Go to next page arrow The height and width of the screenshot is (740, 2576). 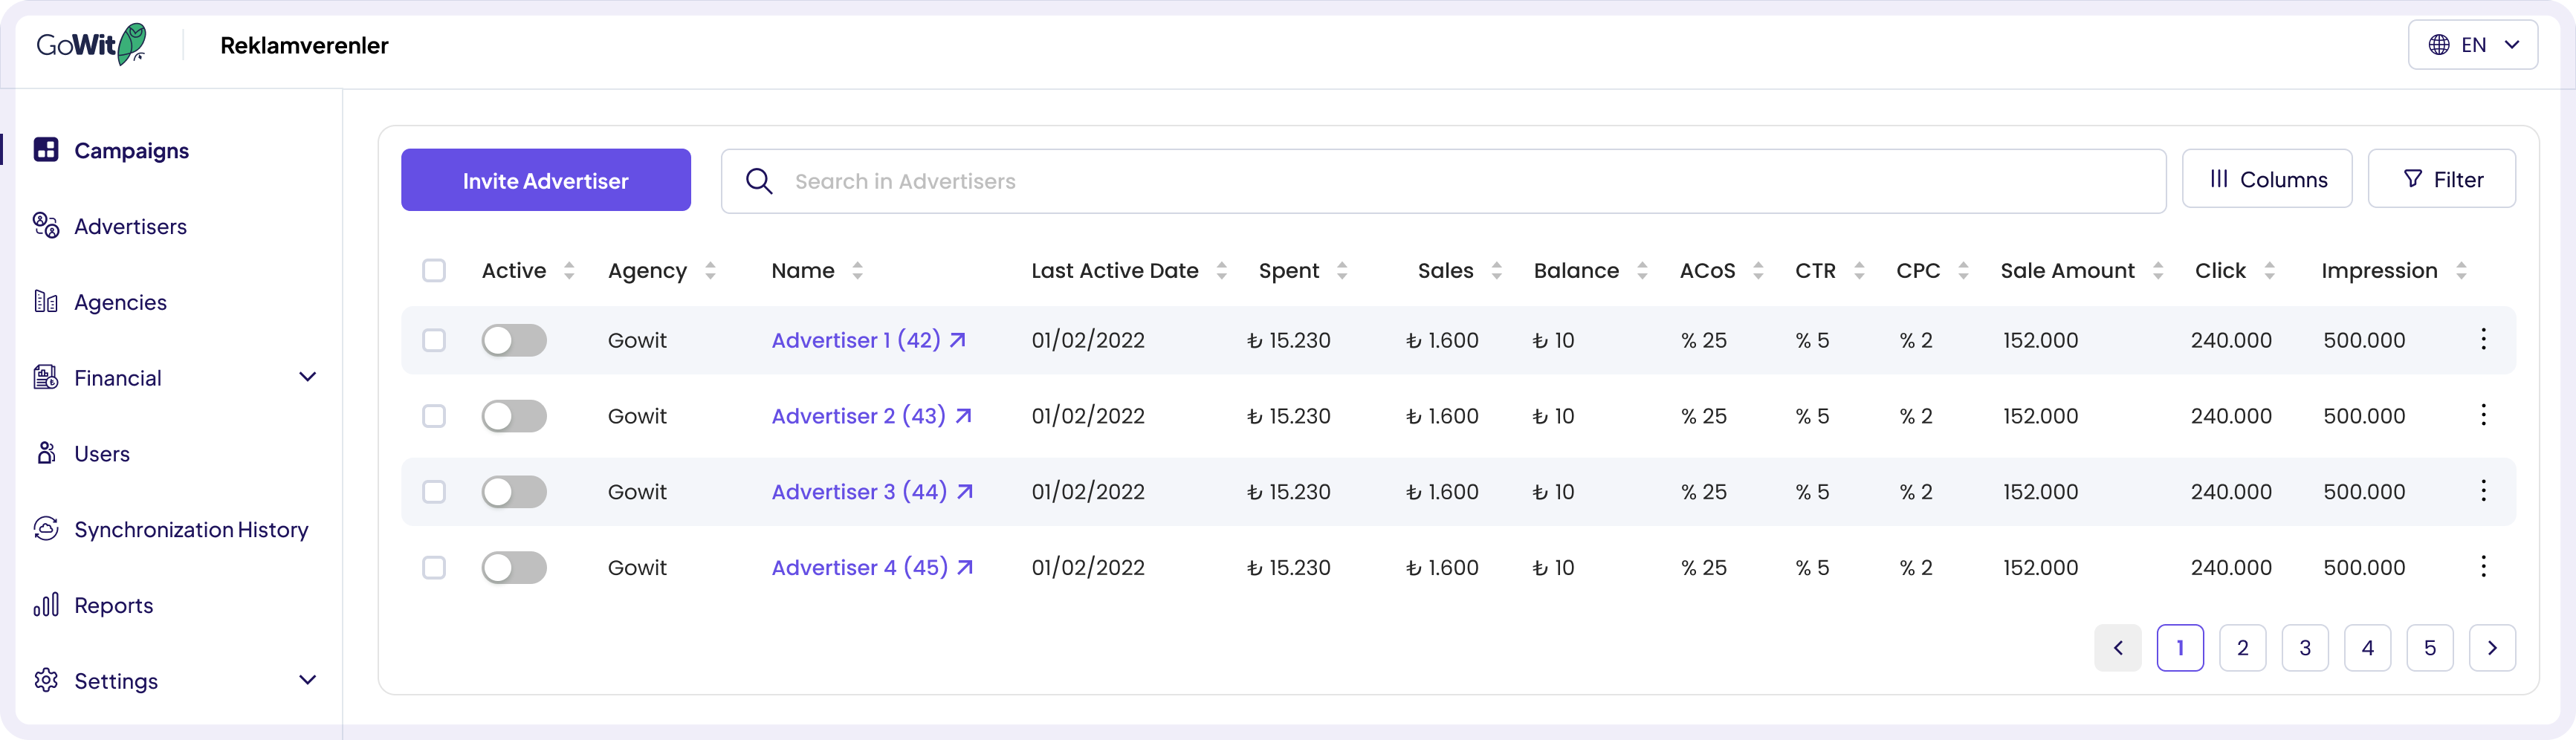coord(2492,648)
